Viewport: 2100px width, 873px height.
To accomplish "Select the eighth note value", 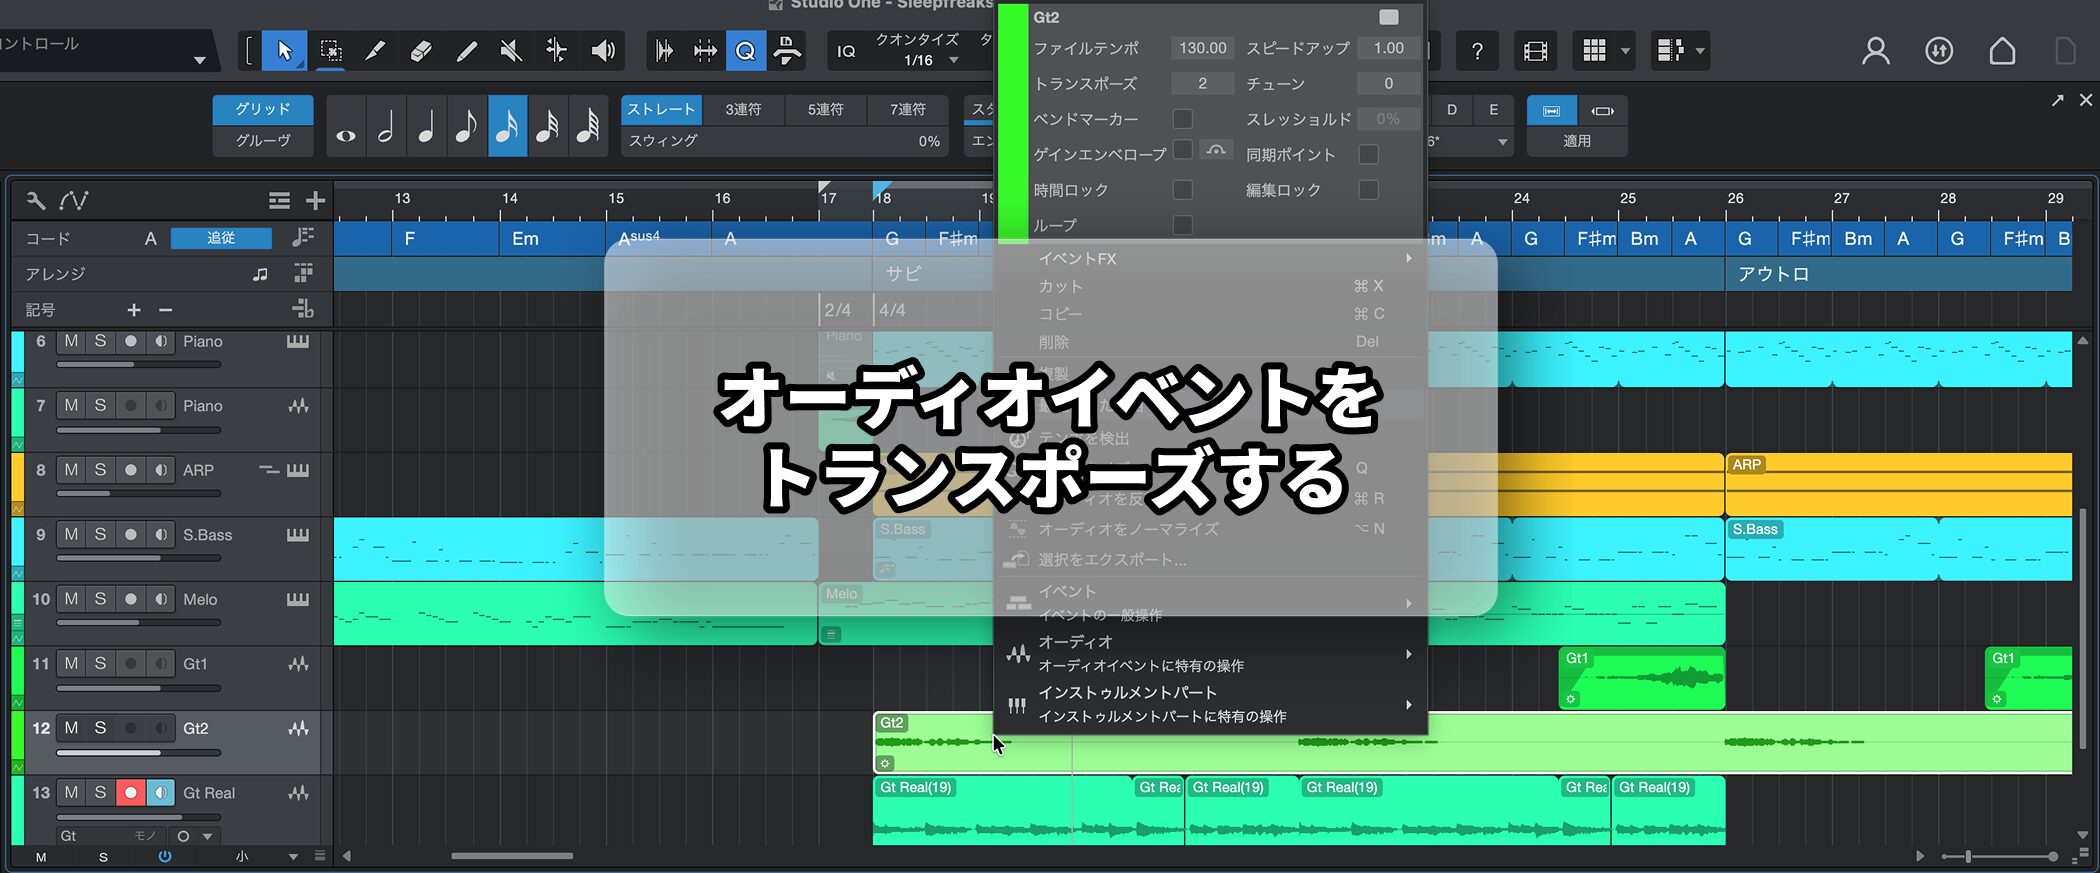I will point(466,127).
